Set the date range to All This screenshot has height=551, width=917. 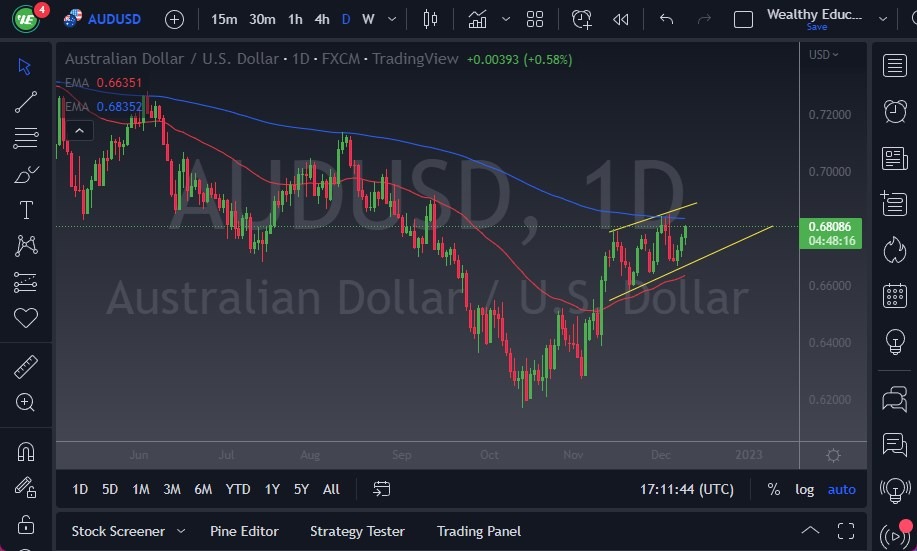tap(331, 489)
